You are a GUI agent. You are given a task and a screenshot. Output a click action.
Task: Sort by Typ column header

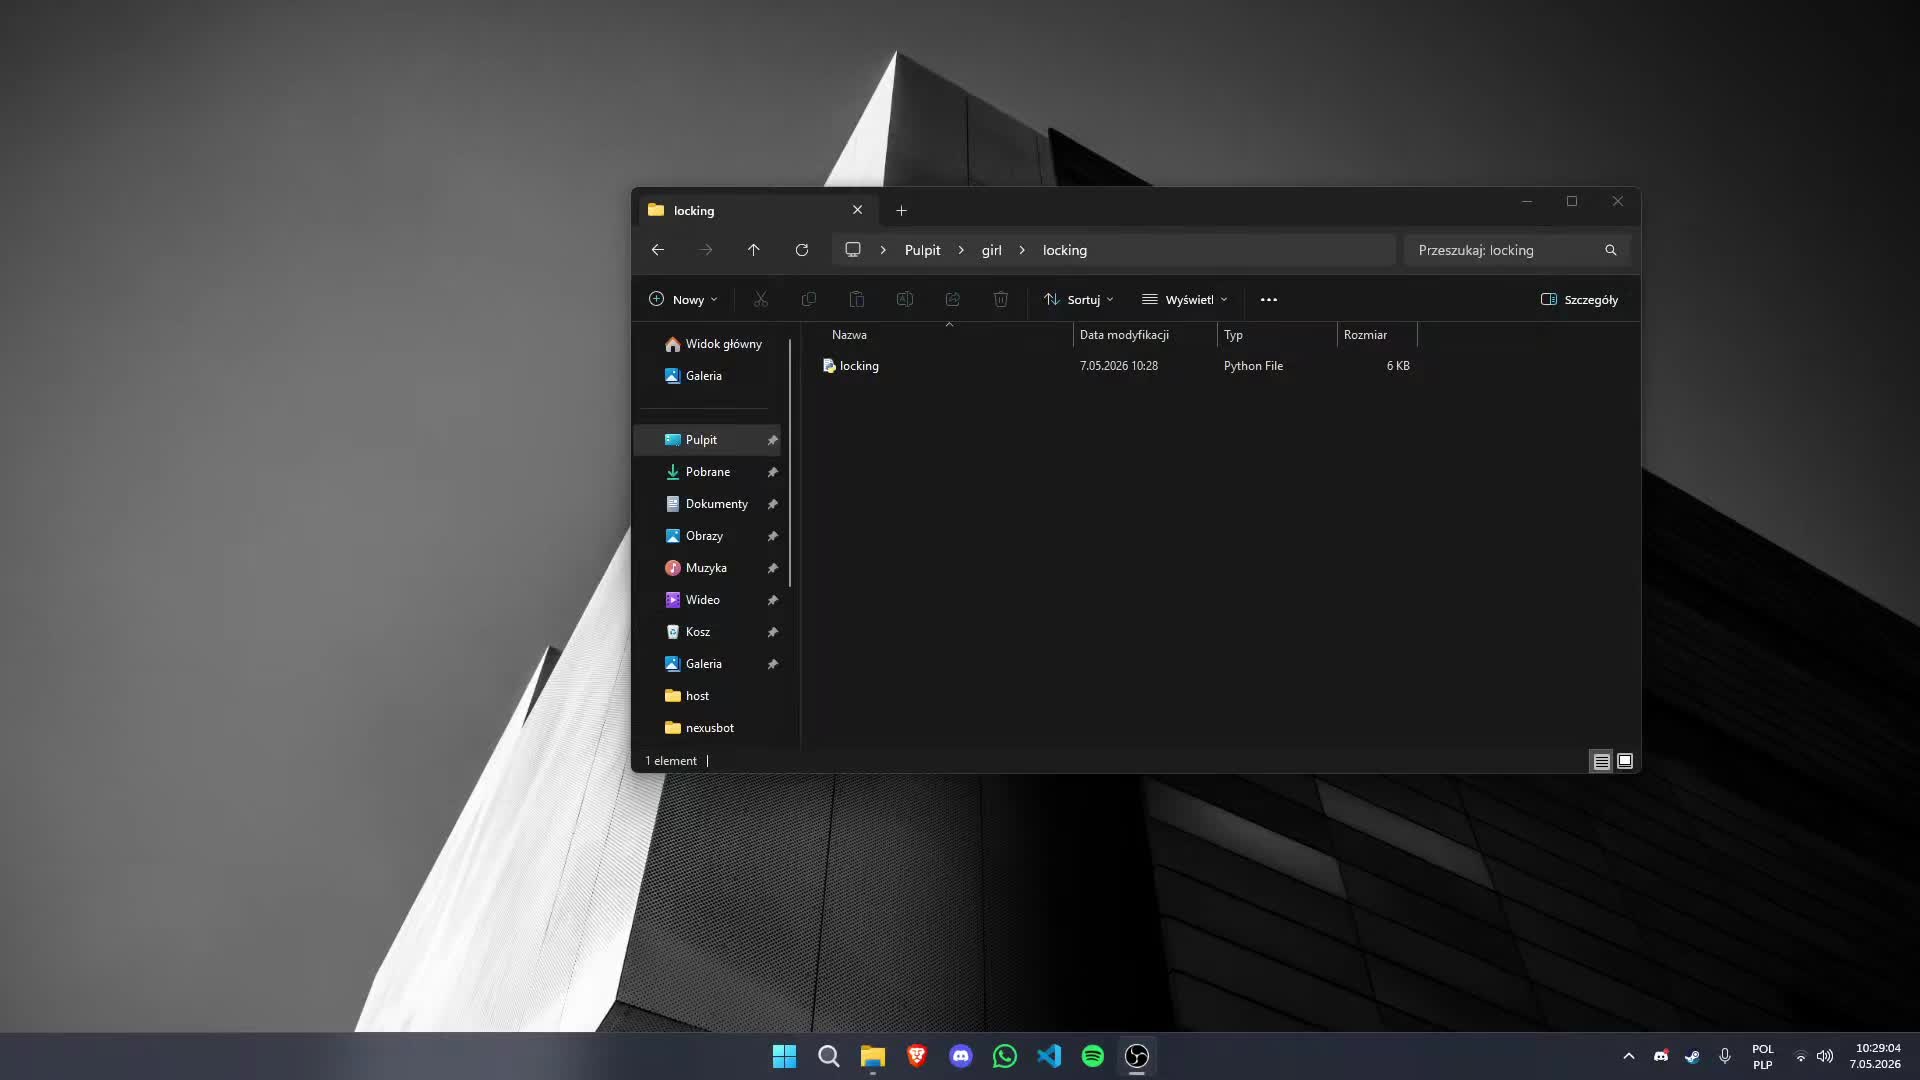1233,335
